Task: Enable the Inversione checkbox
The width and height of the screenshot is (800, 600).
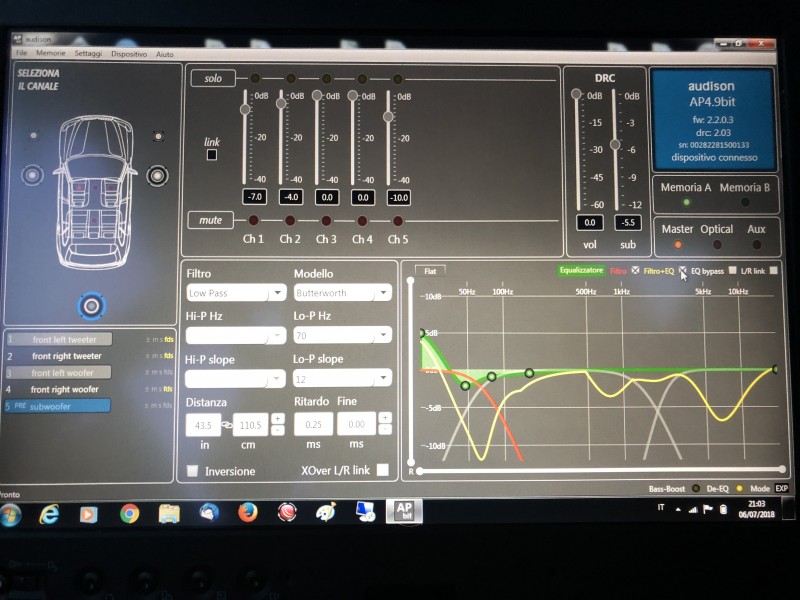Action: [x=192, y=470]
